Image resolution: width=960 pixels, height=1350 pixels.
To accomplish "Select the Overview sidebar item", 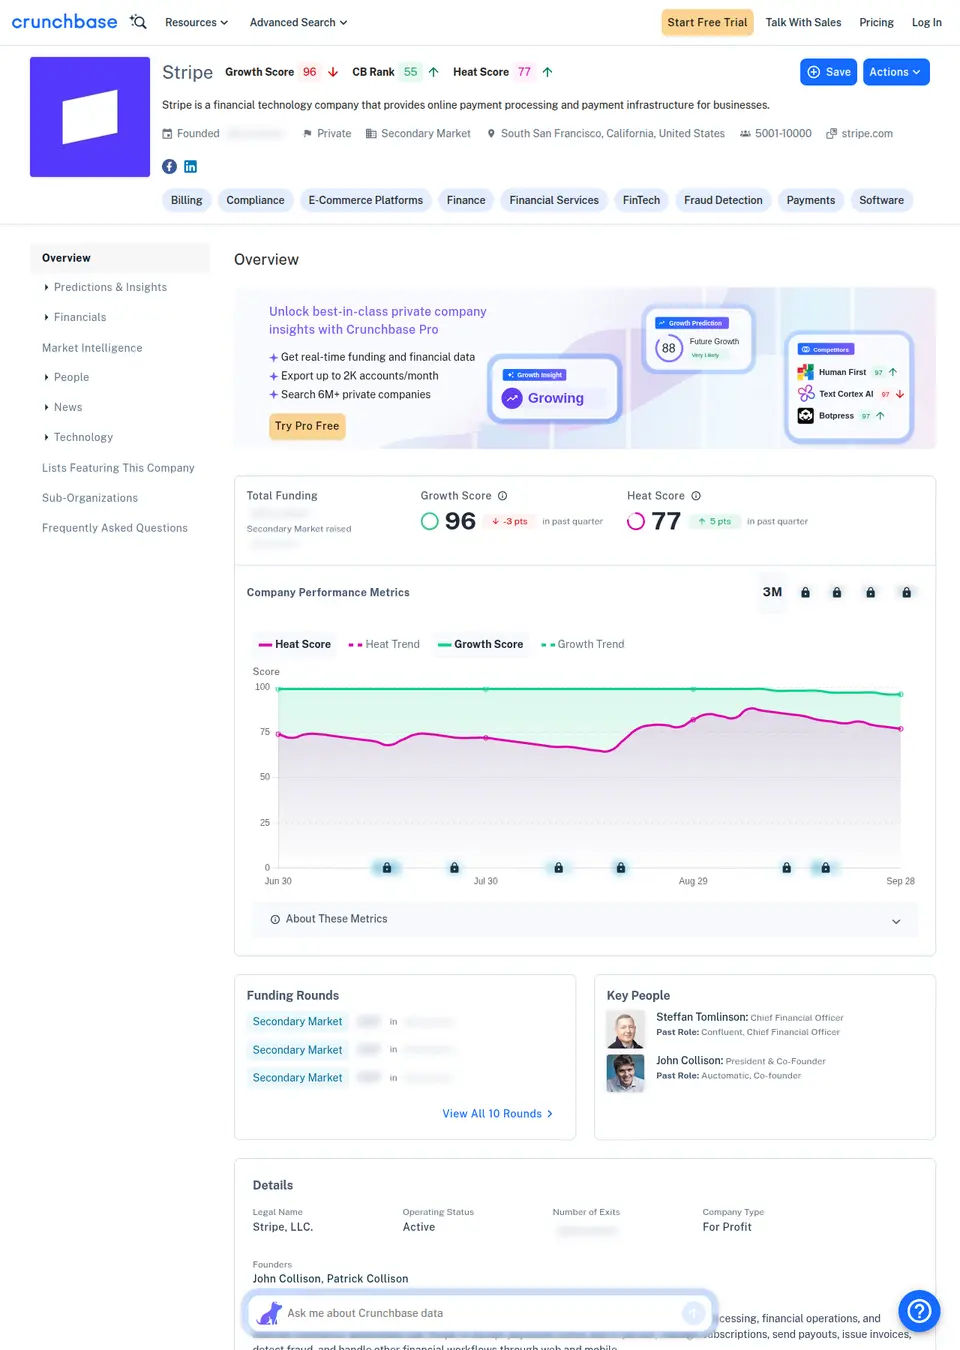I will tap(120, 258).
